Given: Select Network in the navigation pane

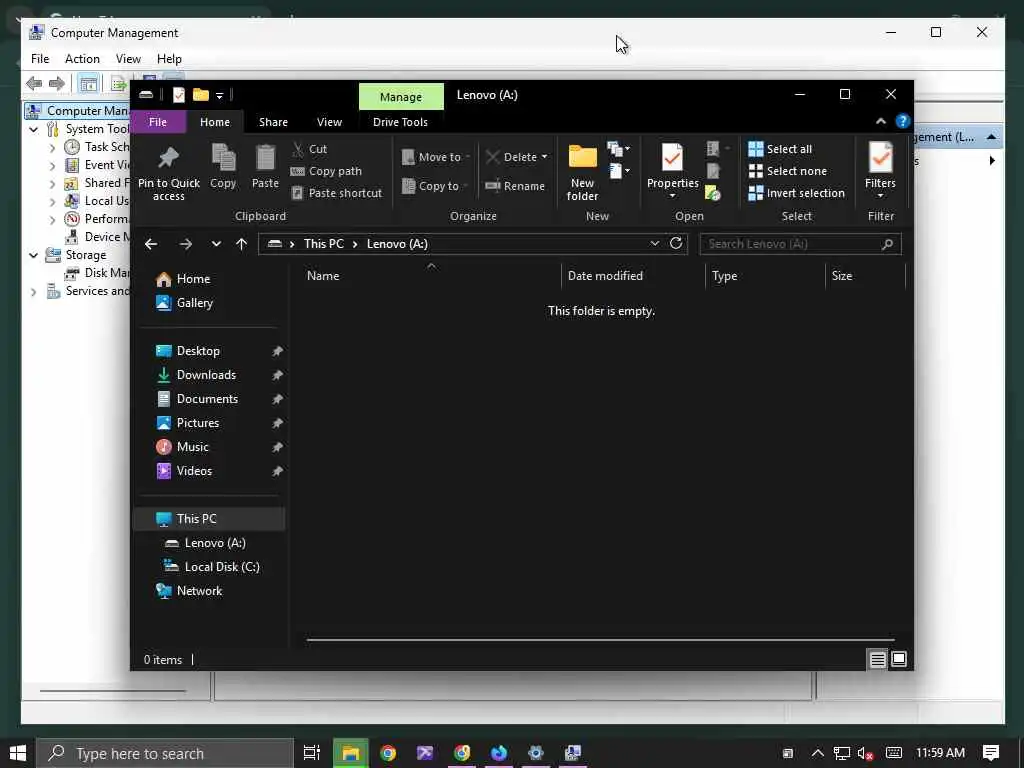Looking at the screenshot, I should (x=210, y=591).
